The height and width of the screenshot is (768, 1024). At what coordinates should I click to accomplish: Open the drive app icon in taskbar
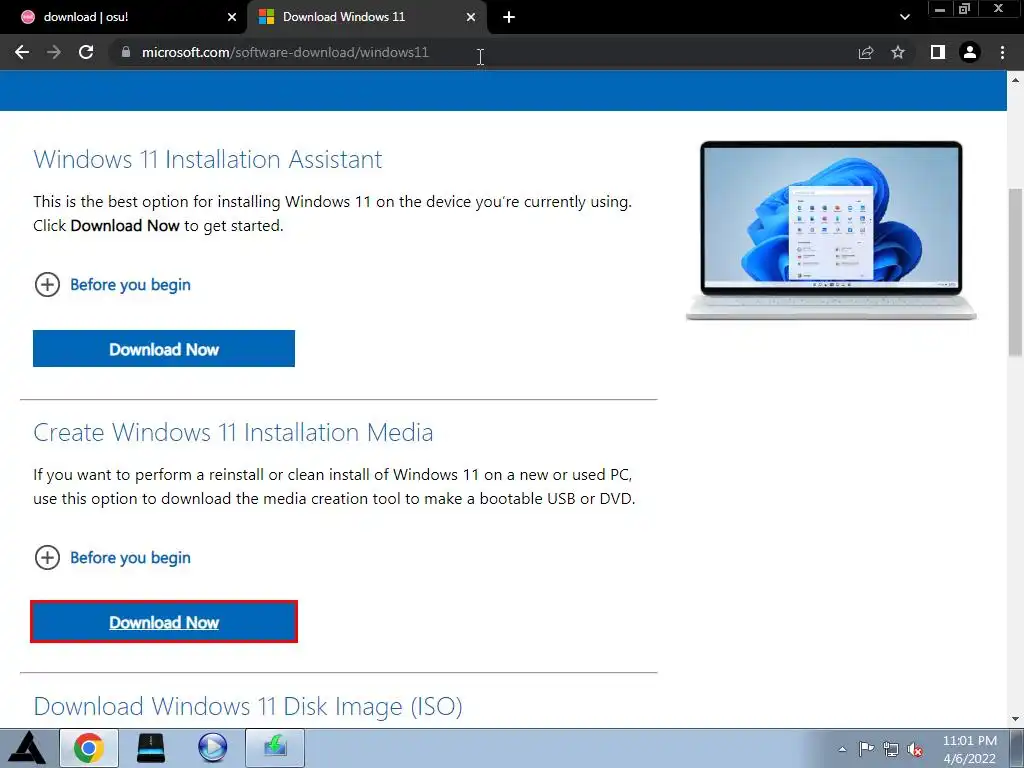(151, 748)
